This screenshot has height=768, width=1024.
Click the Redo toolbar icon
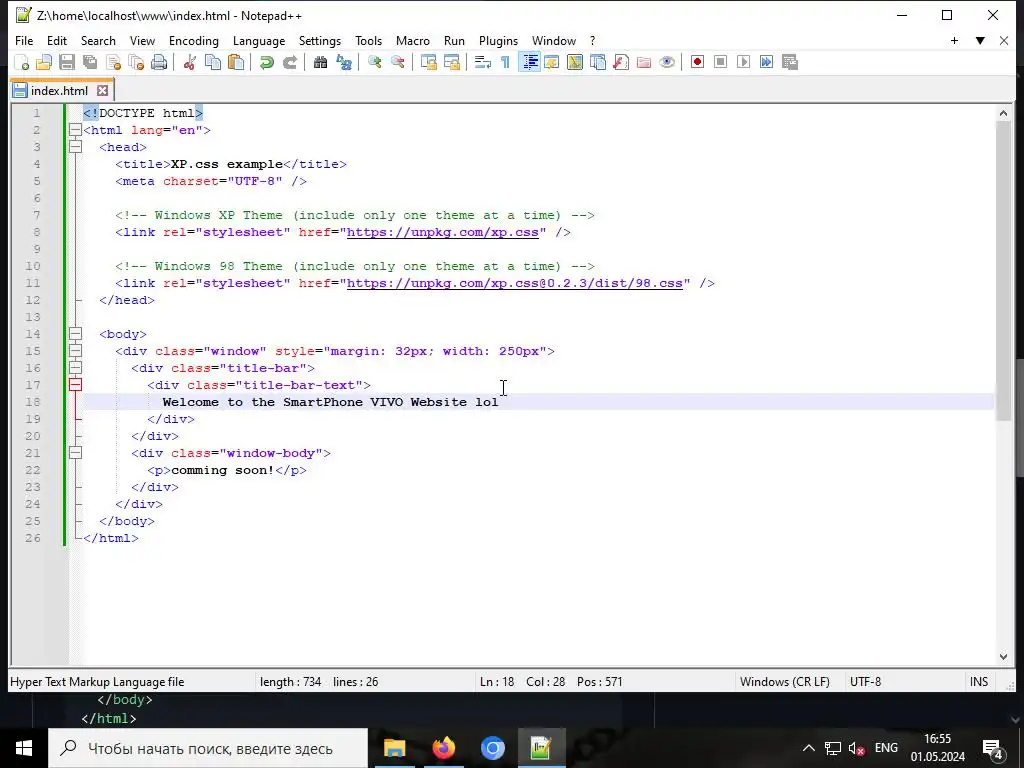tap(290, 62)
